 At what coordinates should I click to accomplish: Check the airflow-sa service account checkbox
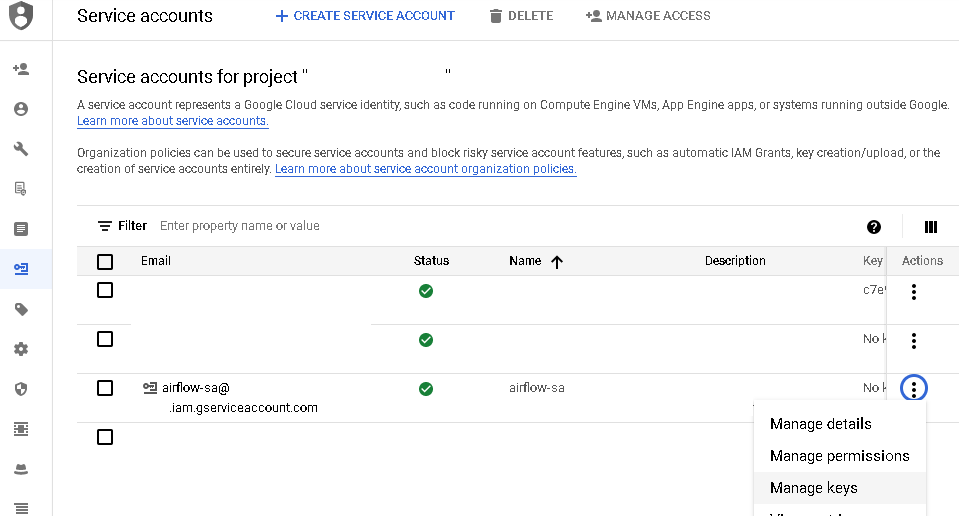click(105, 388)
